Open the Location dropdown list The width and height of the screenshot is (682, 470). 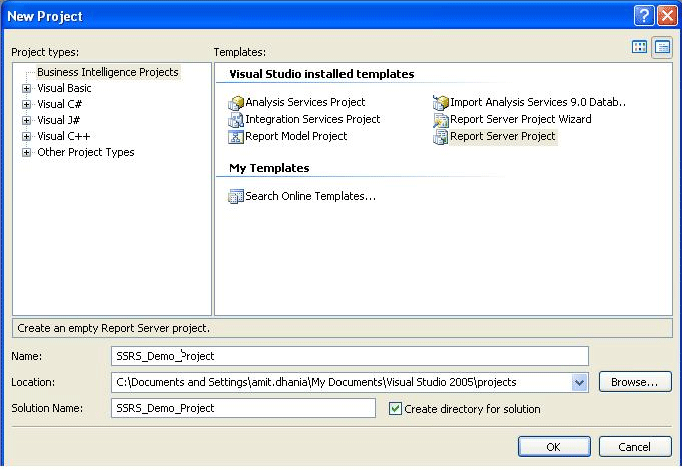(579, 383)
